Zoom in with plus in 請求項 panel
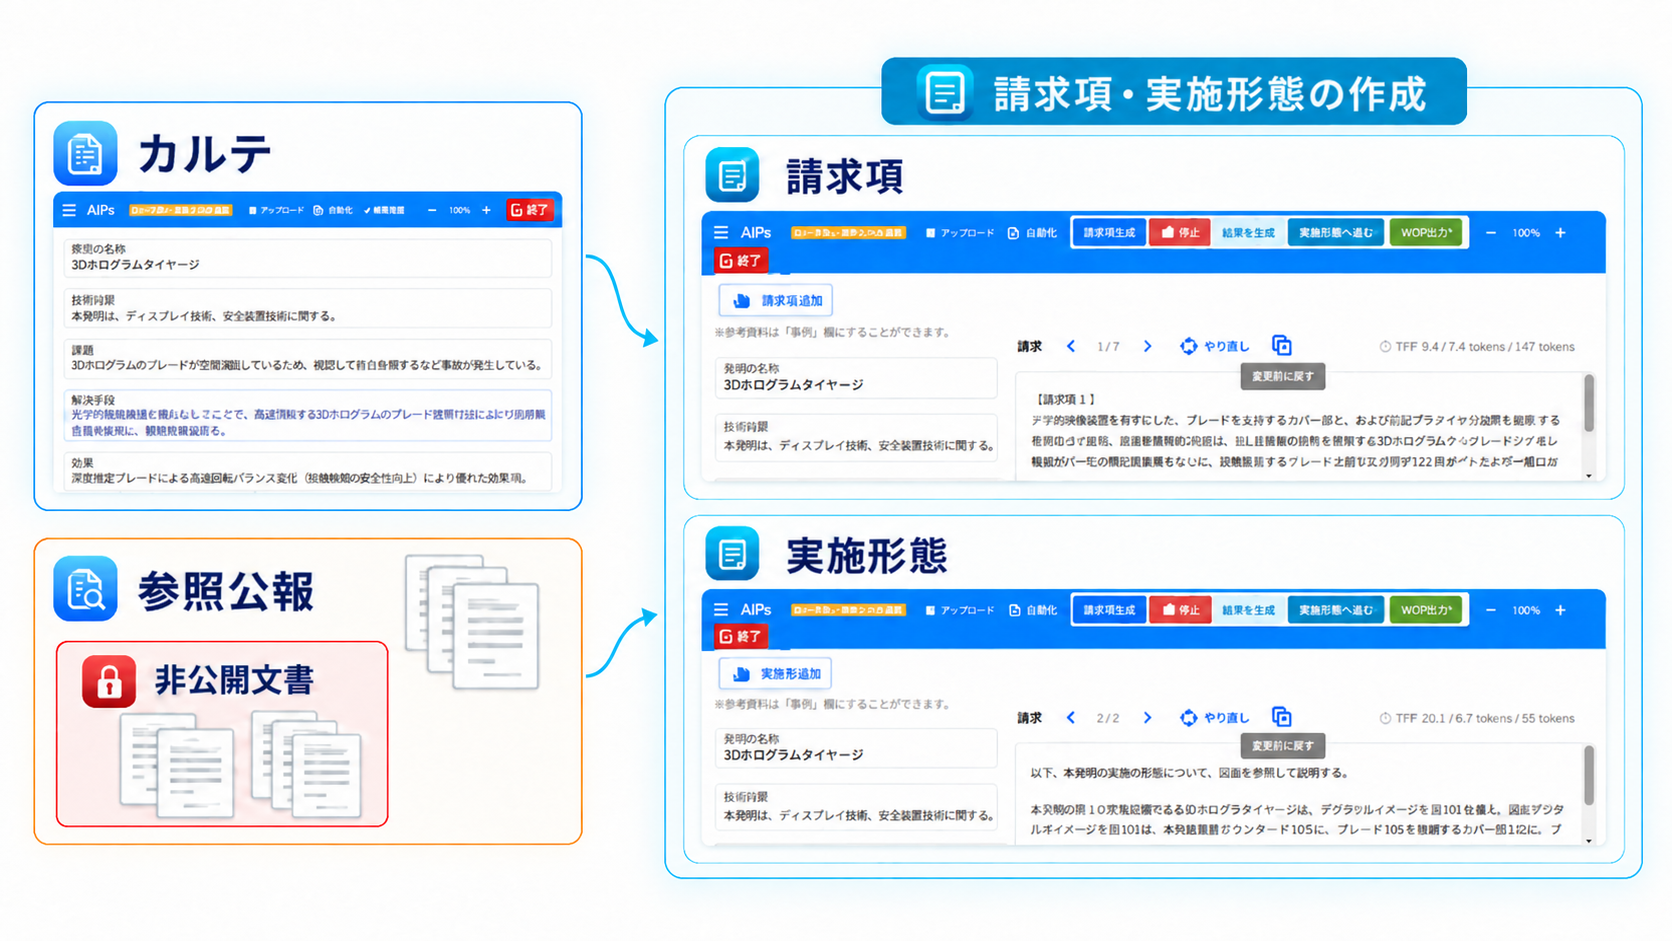1672x941 pixels. [1560, 232]
